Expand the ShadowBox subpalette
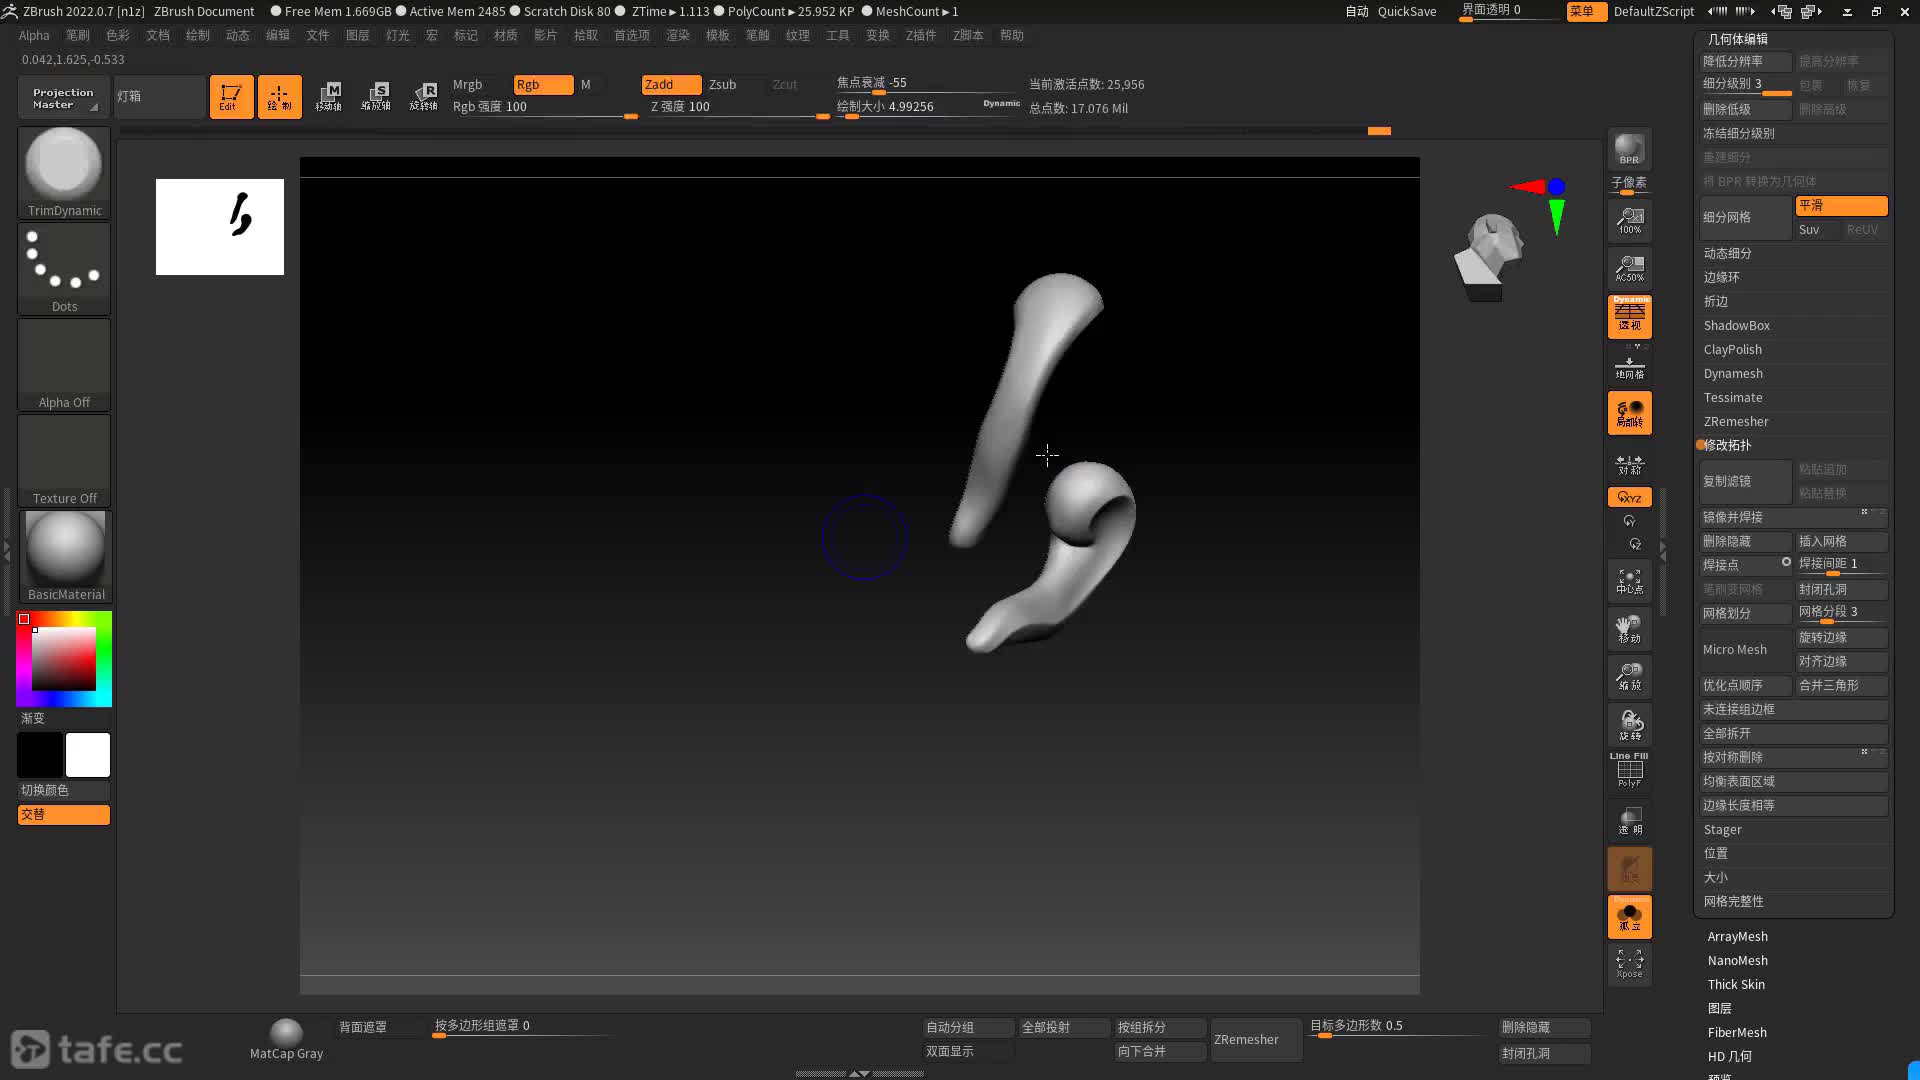The width and height of the screenshot is (1920, 1080). click(1736, 326)
